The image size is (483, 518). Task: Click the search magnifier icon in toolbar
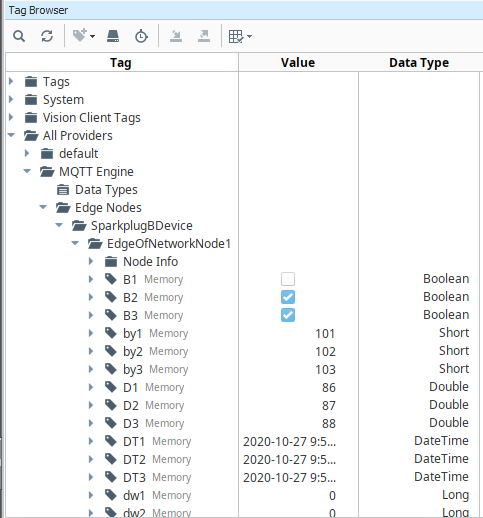19,36
